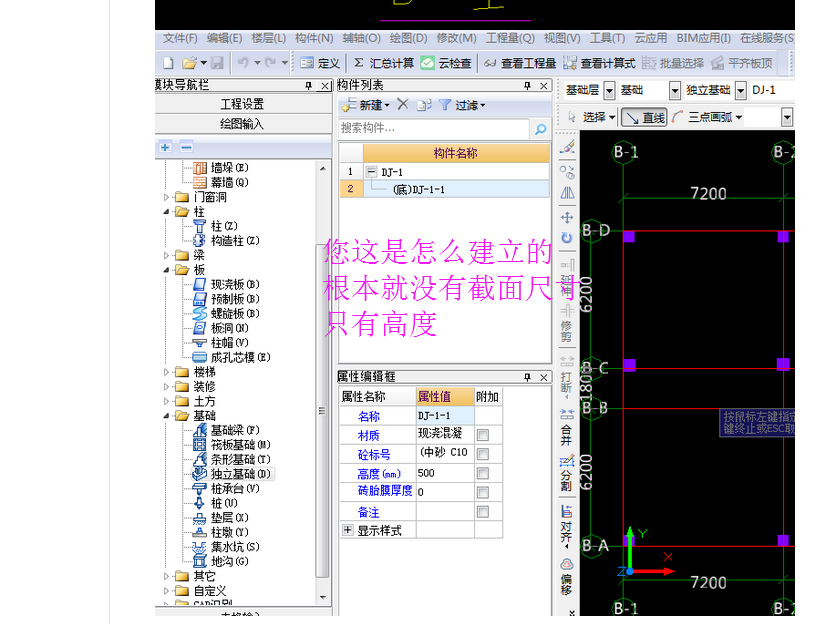Click 选择 select tool
The height and width of the screenshot is (624, 837).
click(590, 117)
